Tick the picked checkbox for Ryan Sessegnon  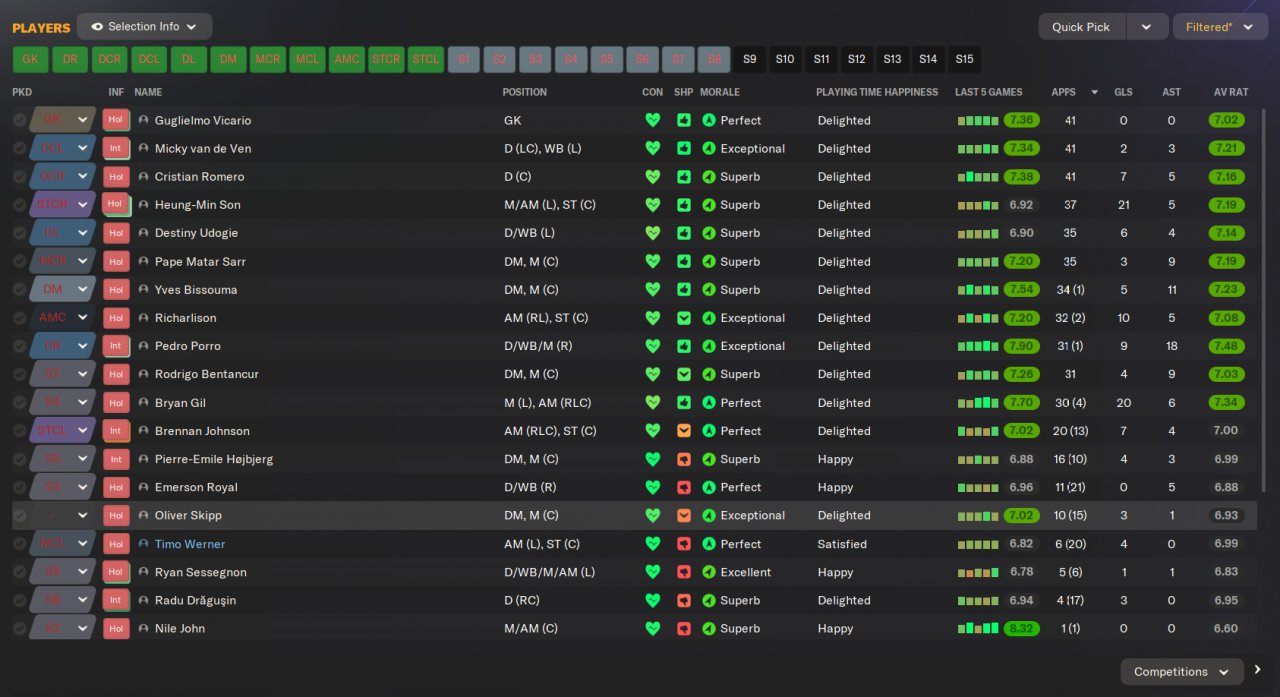(19, 572)
